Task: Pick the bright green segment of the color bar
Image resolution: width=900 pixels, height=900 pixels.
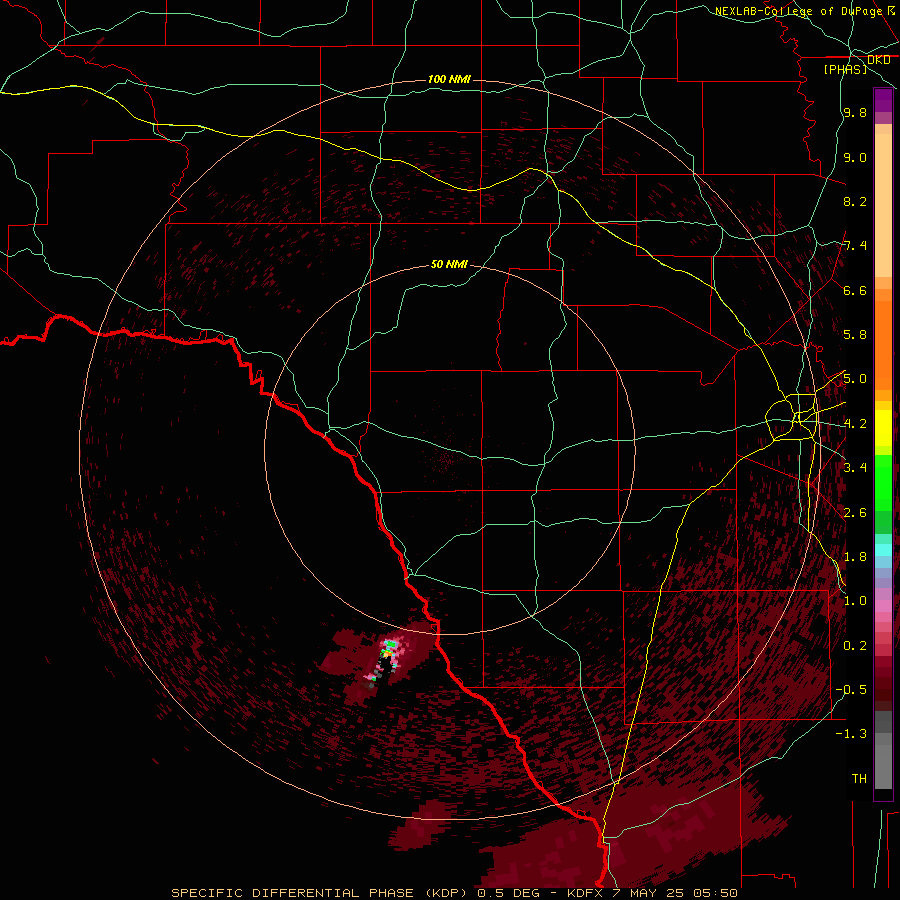Action: pyautogui.click(x=883, y=482)
